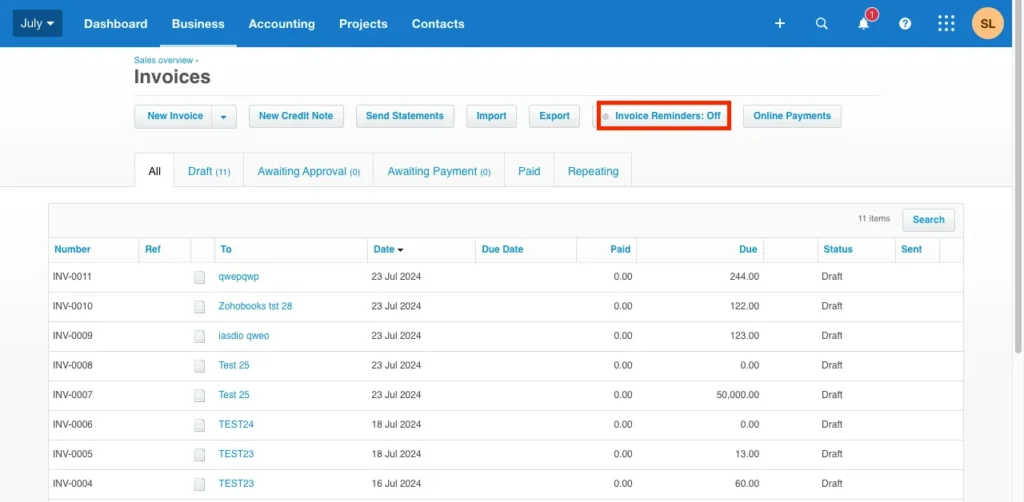Sort by the Number column header
Image resolution: width=1024 pixels, height=502 pixels.
click(72, 249)
